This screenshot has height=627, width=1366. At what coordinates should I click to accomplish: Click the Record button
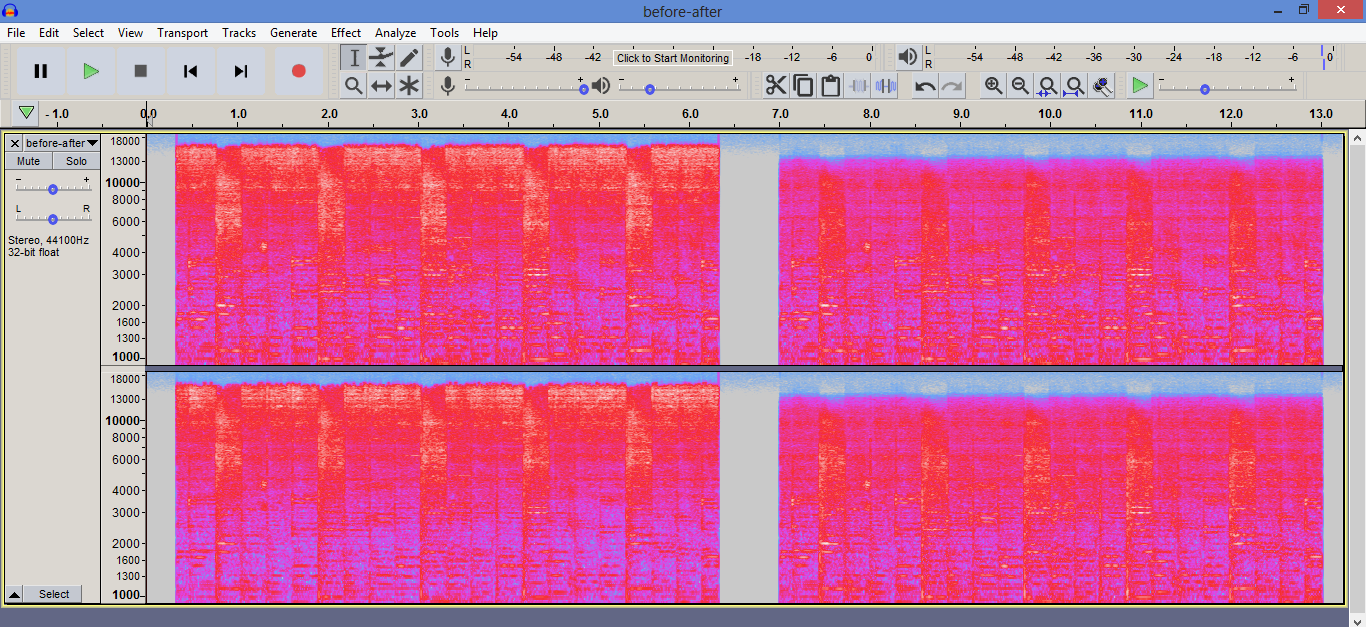tap(298, 71)
